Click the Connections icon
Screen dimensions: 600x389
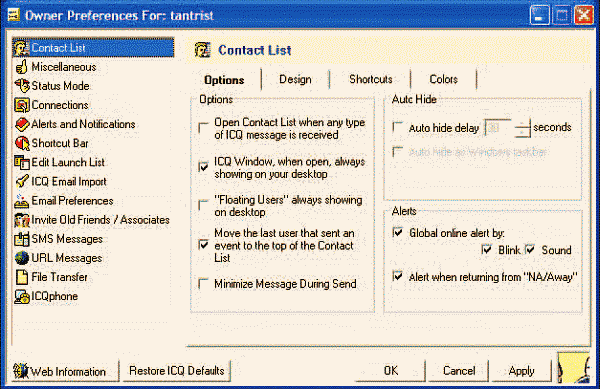point(22,105)
